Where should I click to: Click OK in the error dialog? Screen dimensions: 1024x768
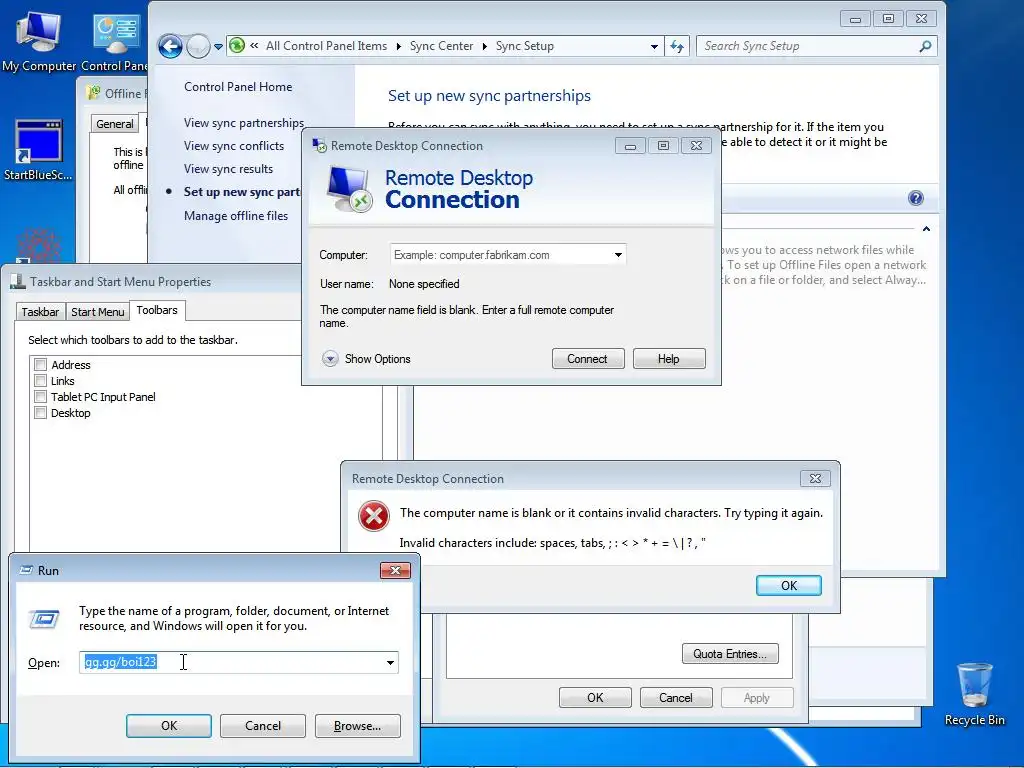(x=788, y=586)
